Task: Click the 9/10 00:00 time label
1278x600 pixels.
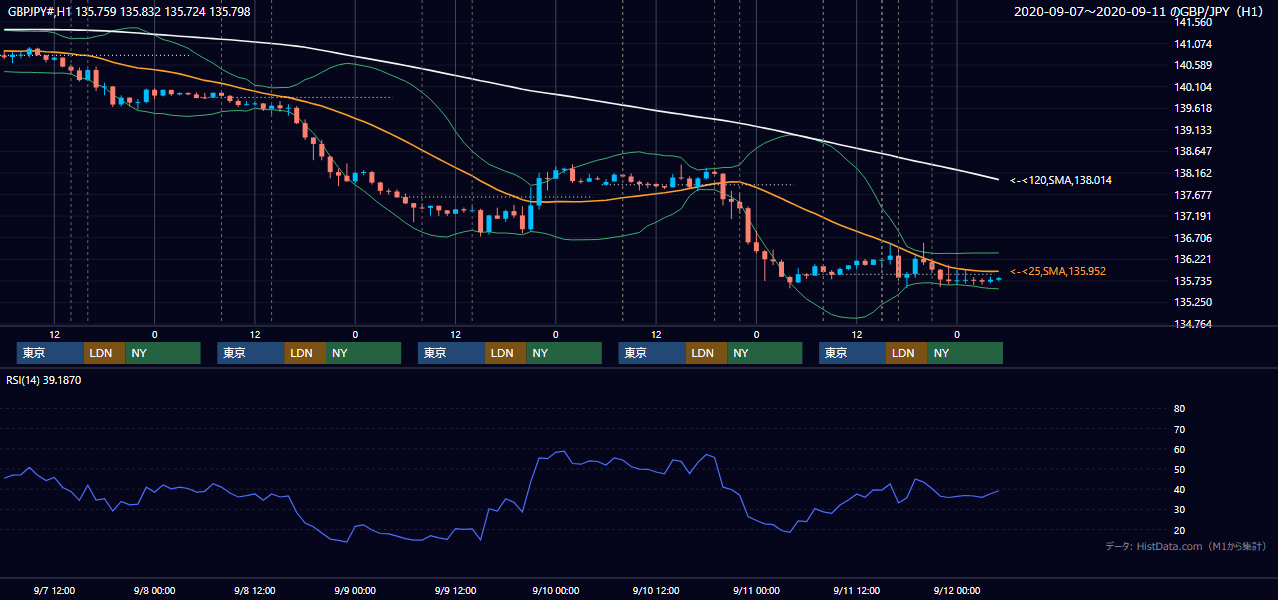Action: coord(555,590)
